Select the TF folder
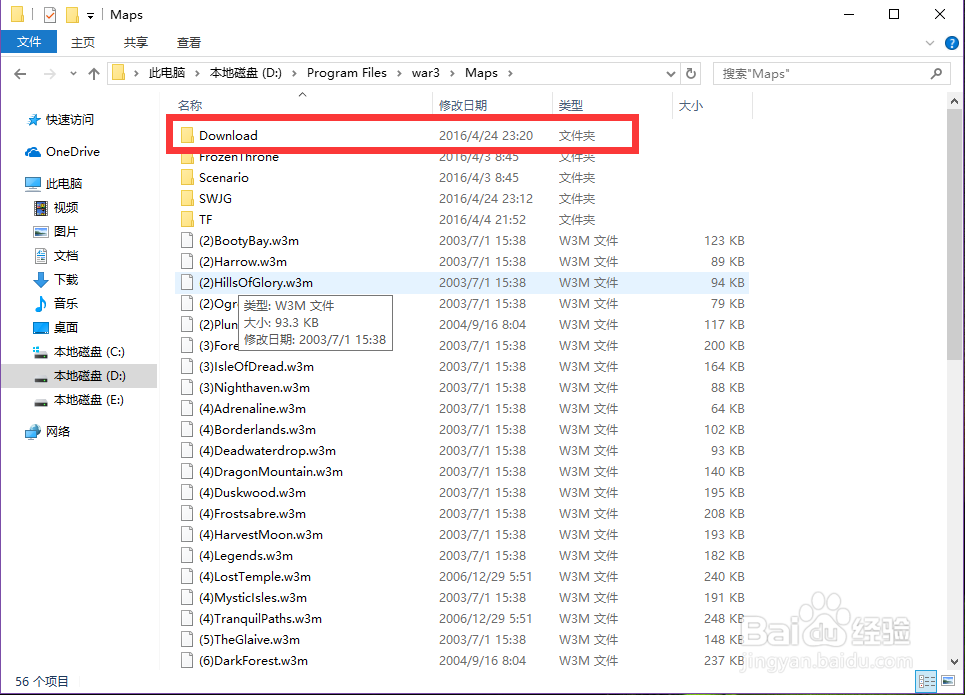This screenshot has height=695, width=965. pos(462,220)
